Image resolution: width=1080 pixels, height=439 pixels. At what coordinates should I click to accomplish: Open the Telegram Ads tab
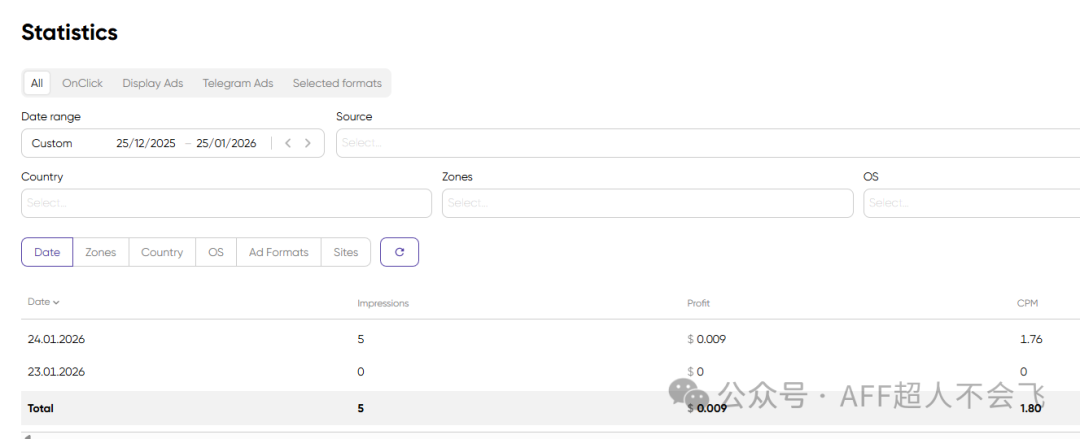coord(238,83)
